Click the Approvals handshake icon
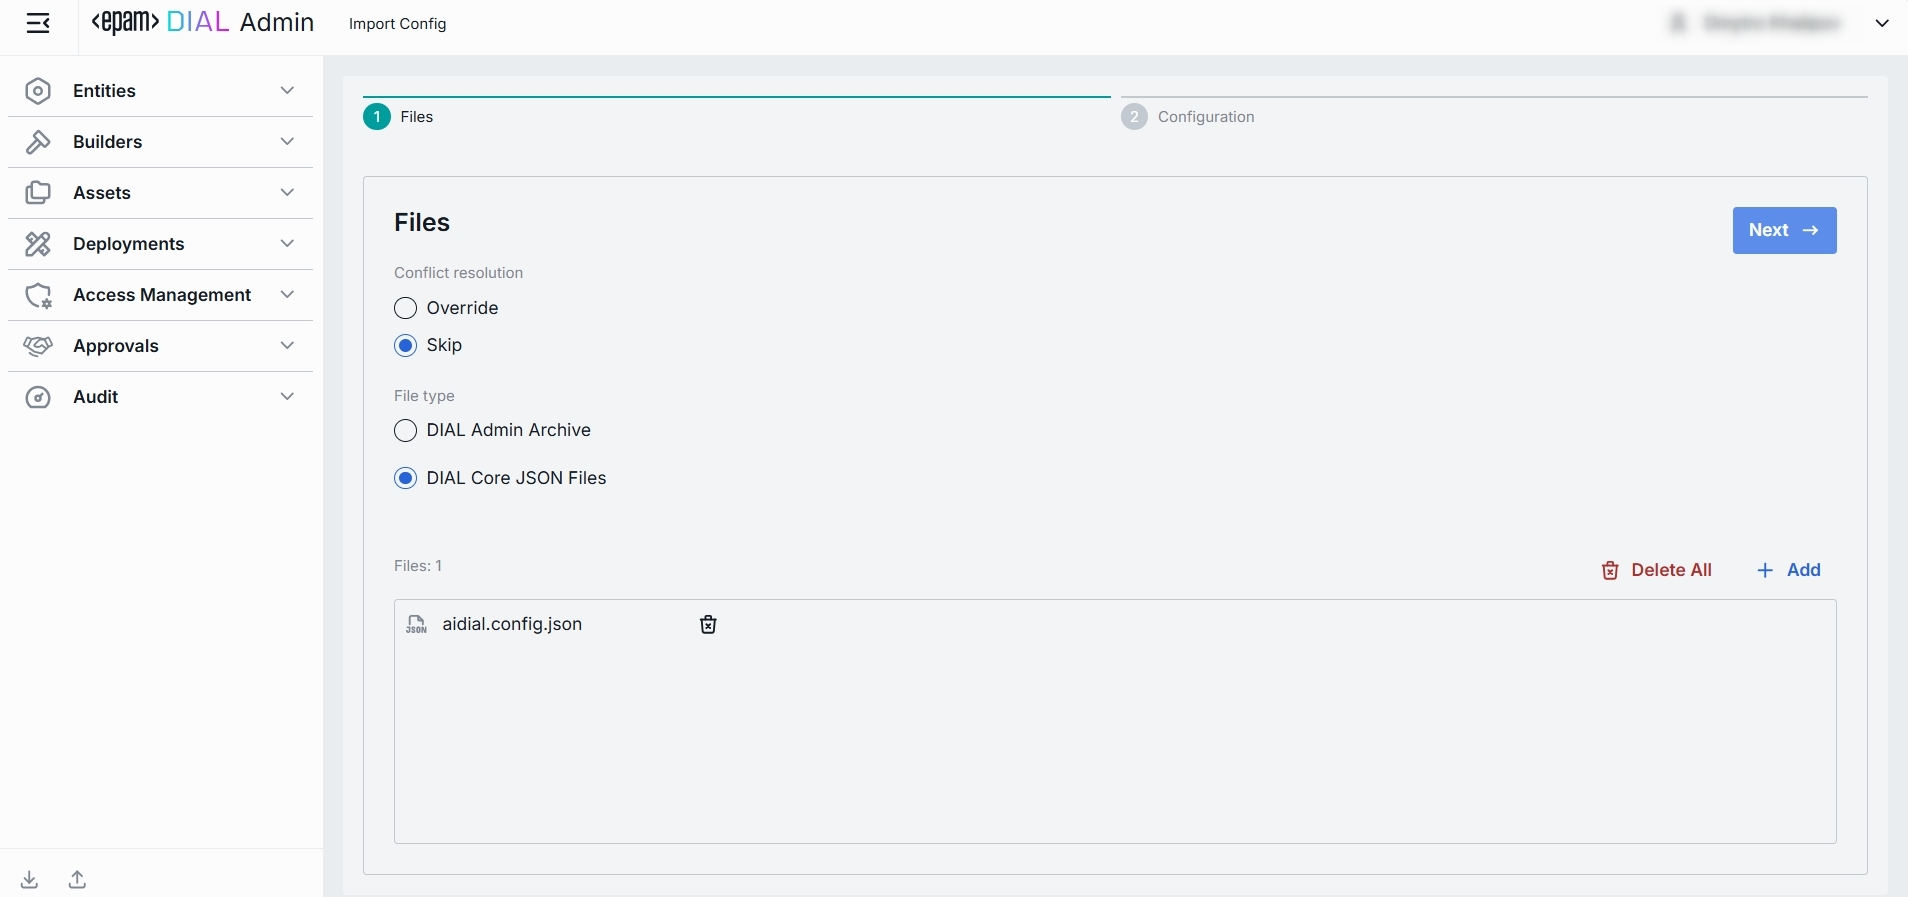Image resolution: width=1908 pixels, height=897 pixels. pos(38,346)
